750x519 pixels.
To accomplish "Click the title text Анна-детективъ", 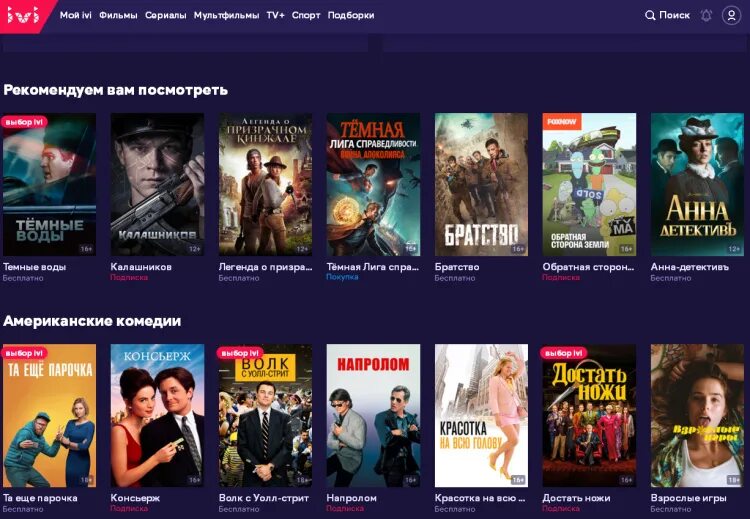I will (x=690, y=267).
